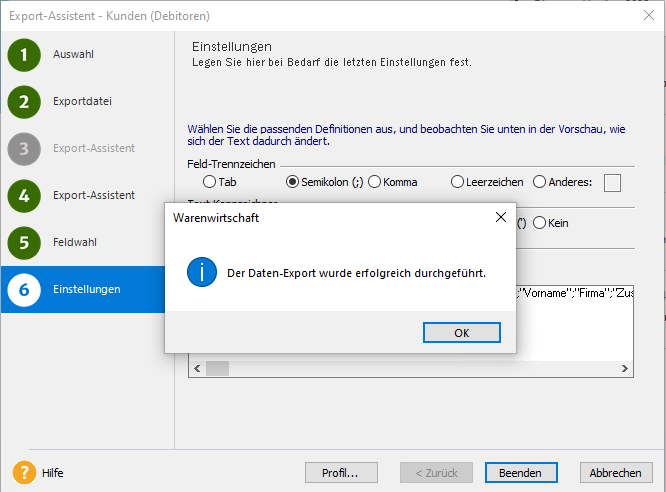Click the Beenden button
The height and width of the screenshot is (492, 666).
pyautogui.click(x=521, y=473)
